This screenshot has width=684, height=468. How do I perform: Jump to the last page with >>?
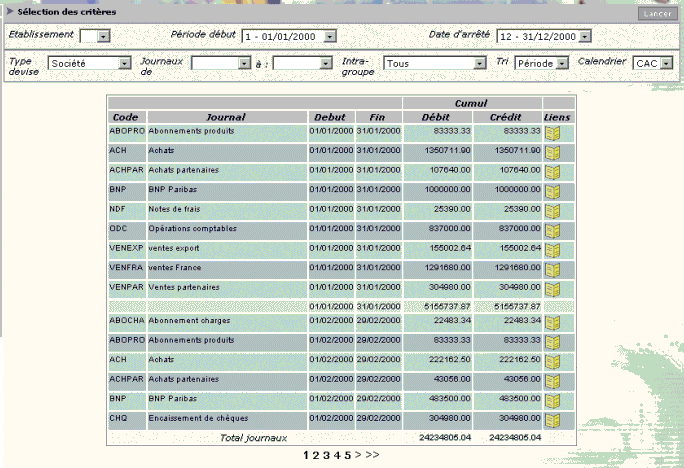pyautogui.click(x=372, y=455)
